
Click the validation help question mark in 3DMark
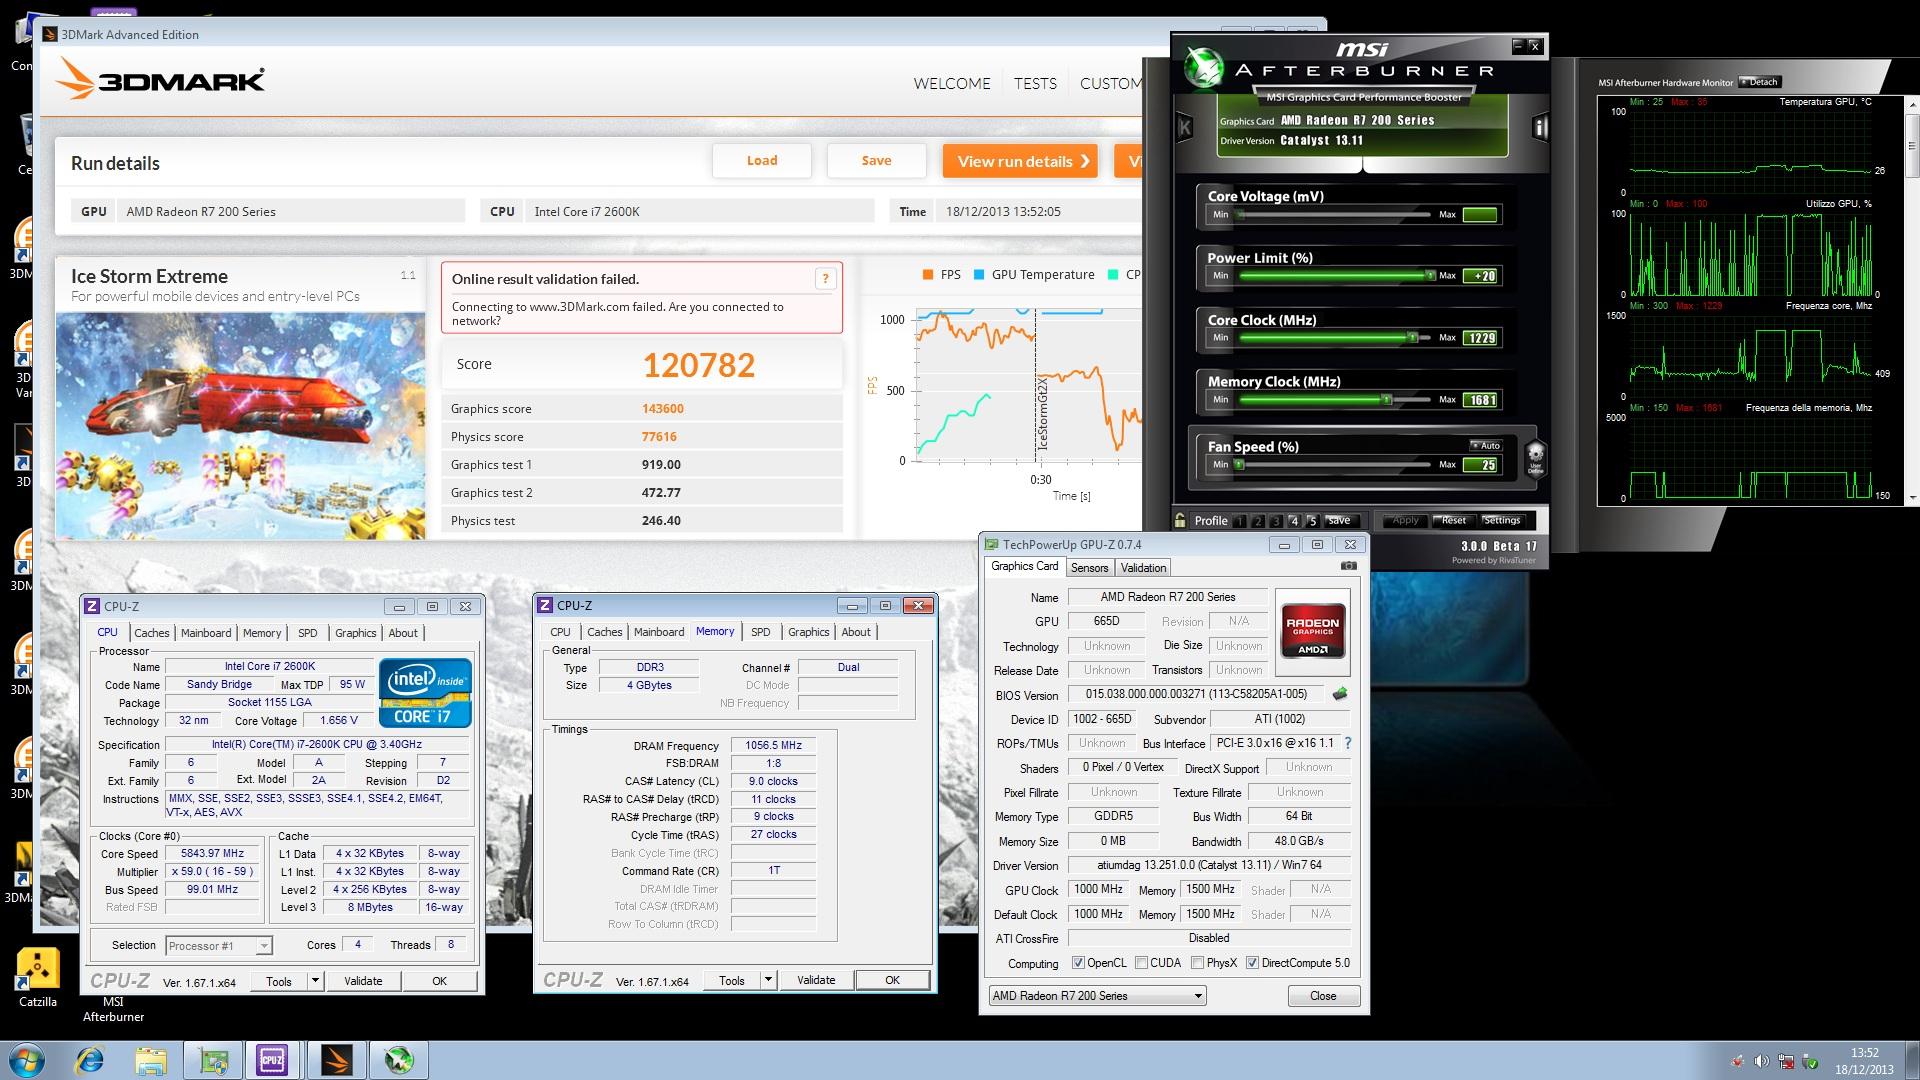tap(825, 279)
